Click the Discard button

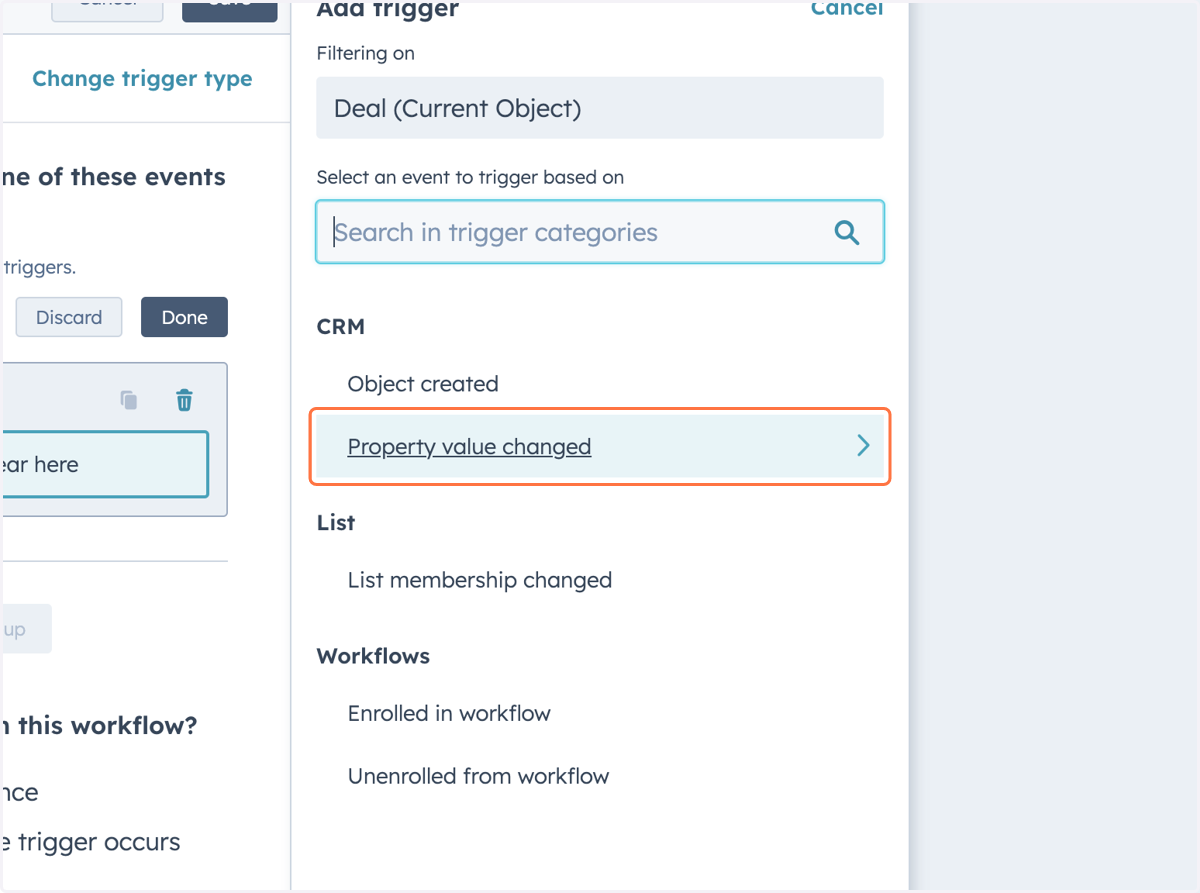pos(69,317)
